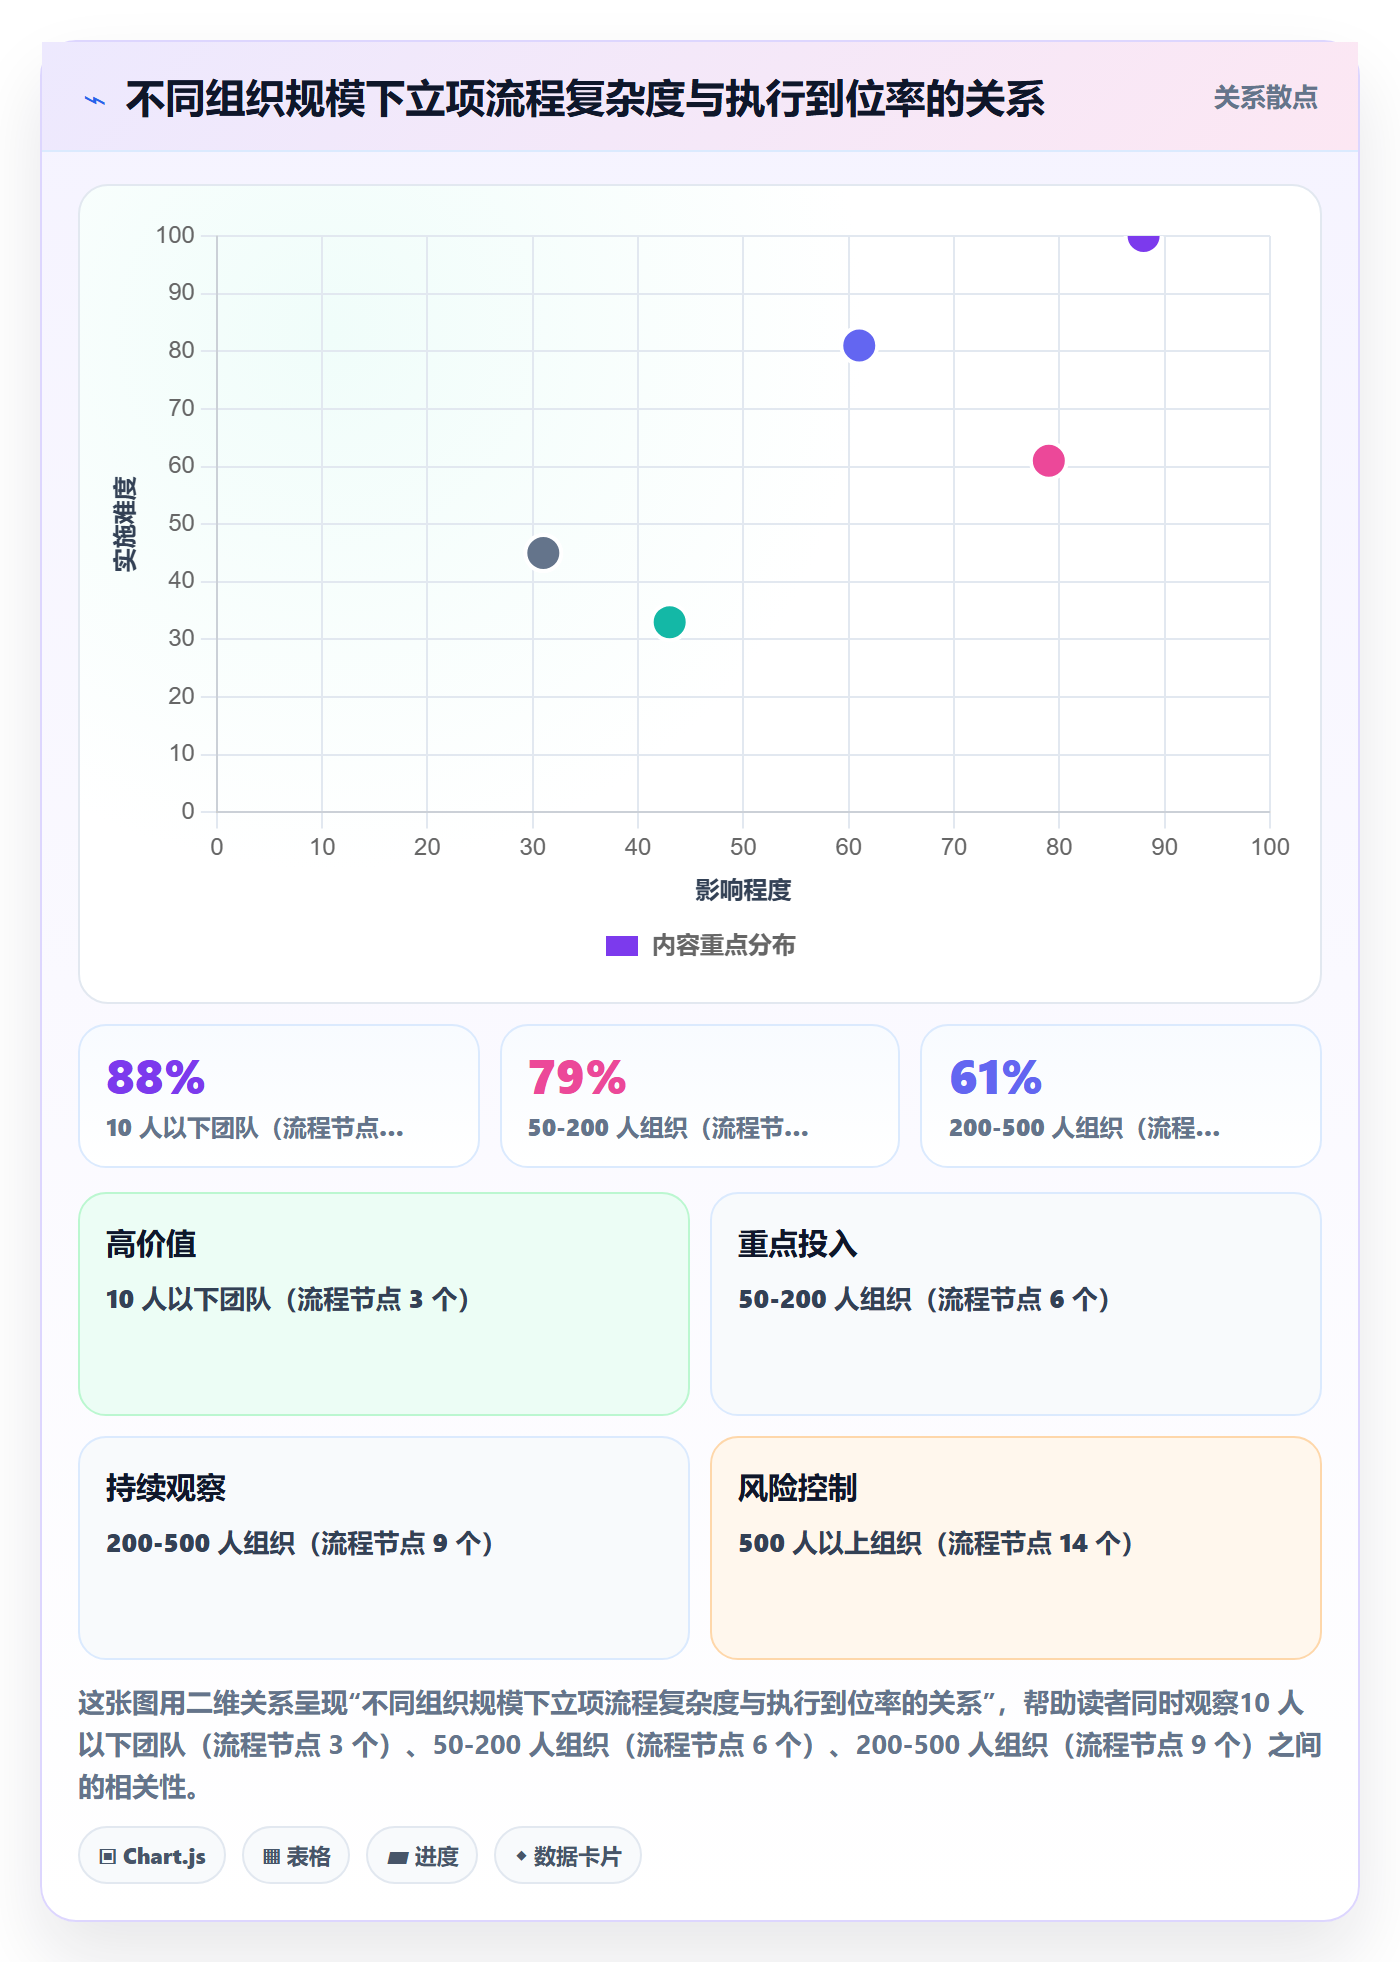Toggle the 内容重点分布 legend item

point(700,945)
